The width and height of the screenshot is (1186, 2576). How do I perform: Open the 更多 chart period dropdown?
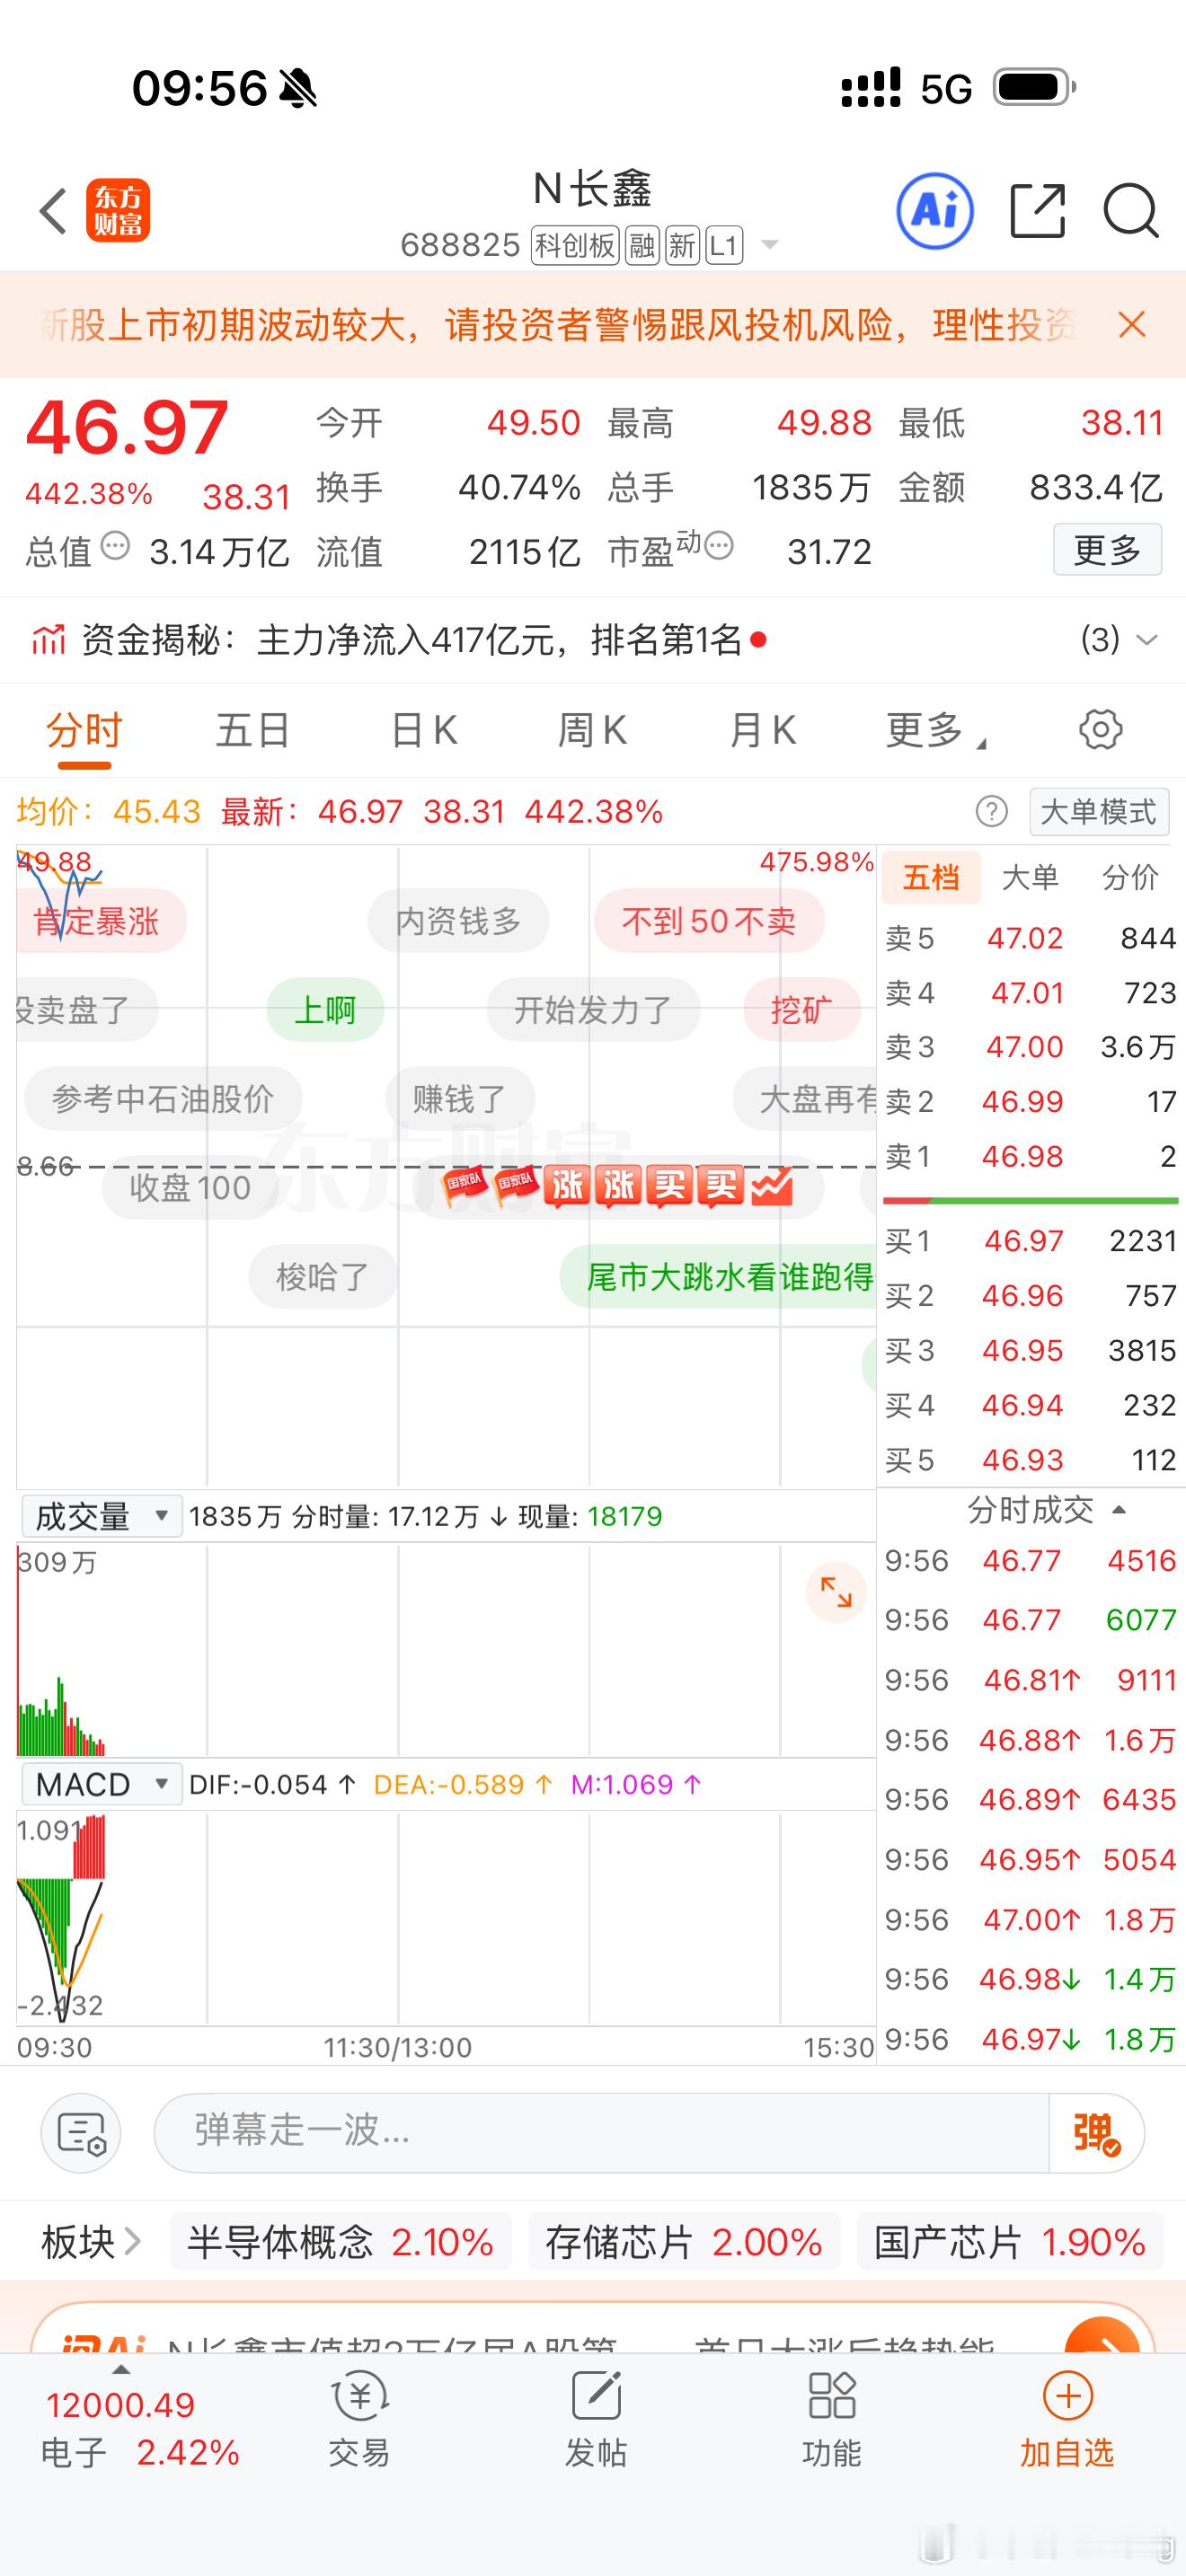tap(936, 731)
